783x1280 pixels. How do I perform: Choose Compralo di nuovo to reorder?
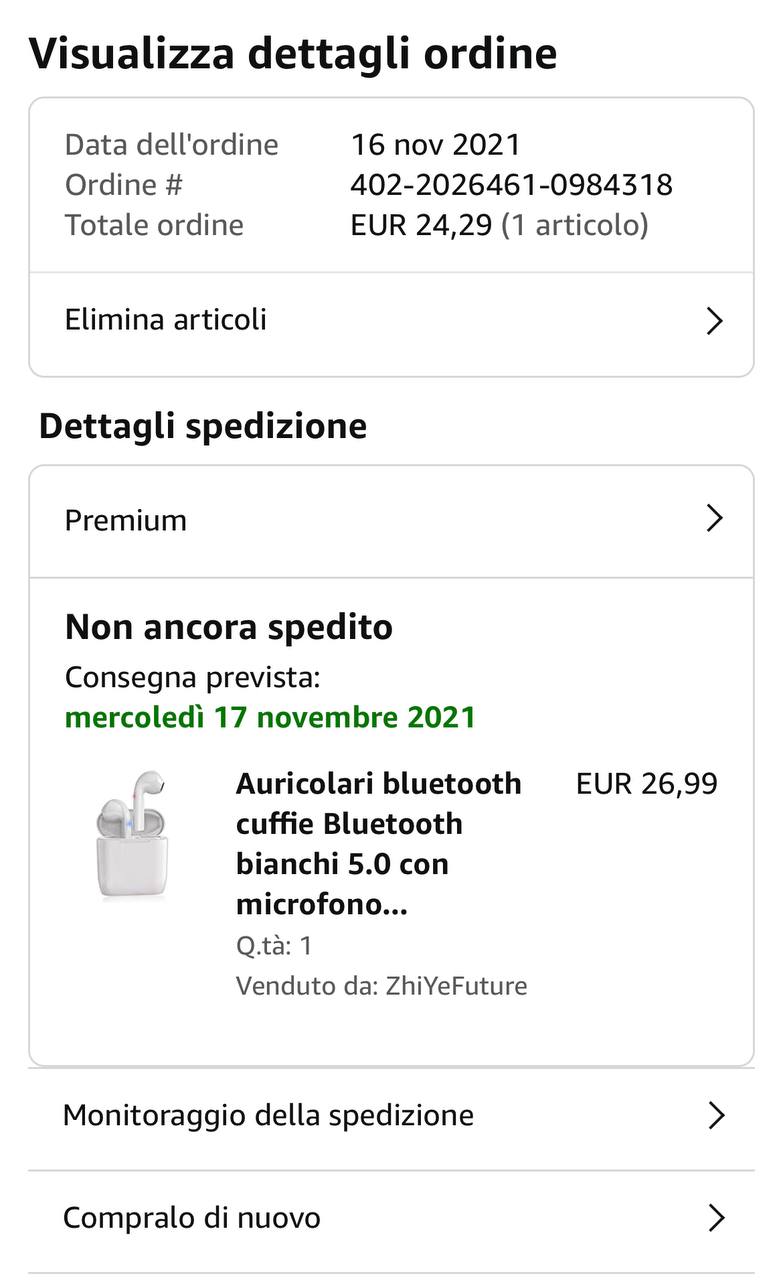coord(192,1218)
